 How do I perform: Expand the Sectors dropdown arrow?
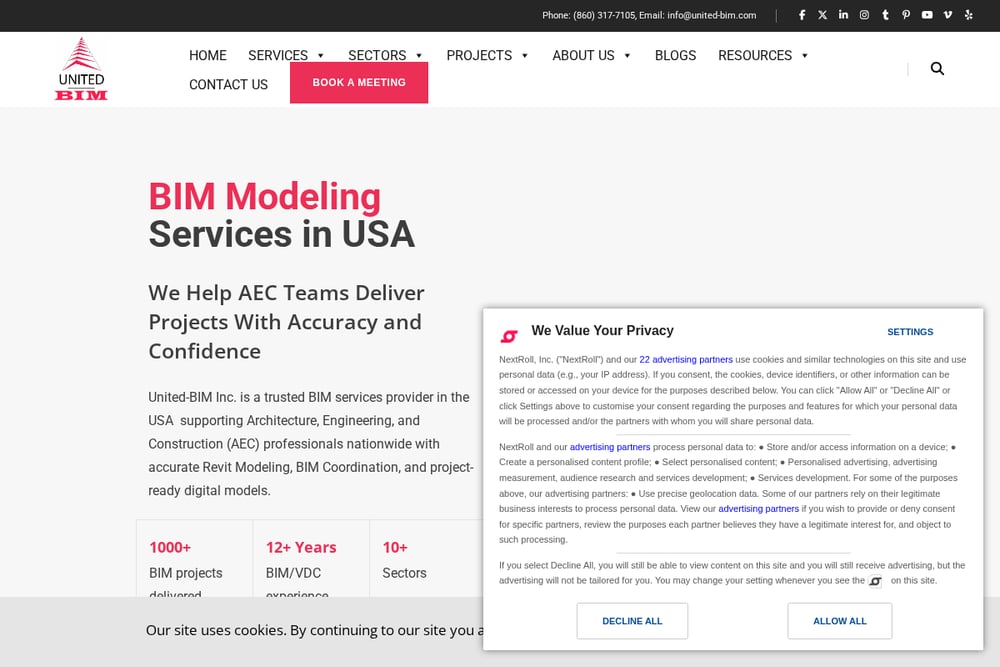419,55
